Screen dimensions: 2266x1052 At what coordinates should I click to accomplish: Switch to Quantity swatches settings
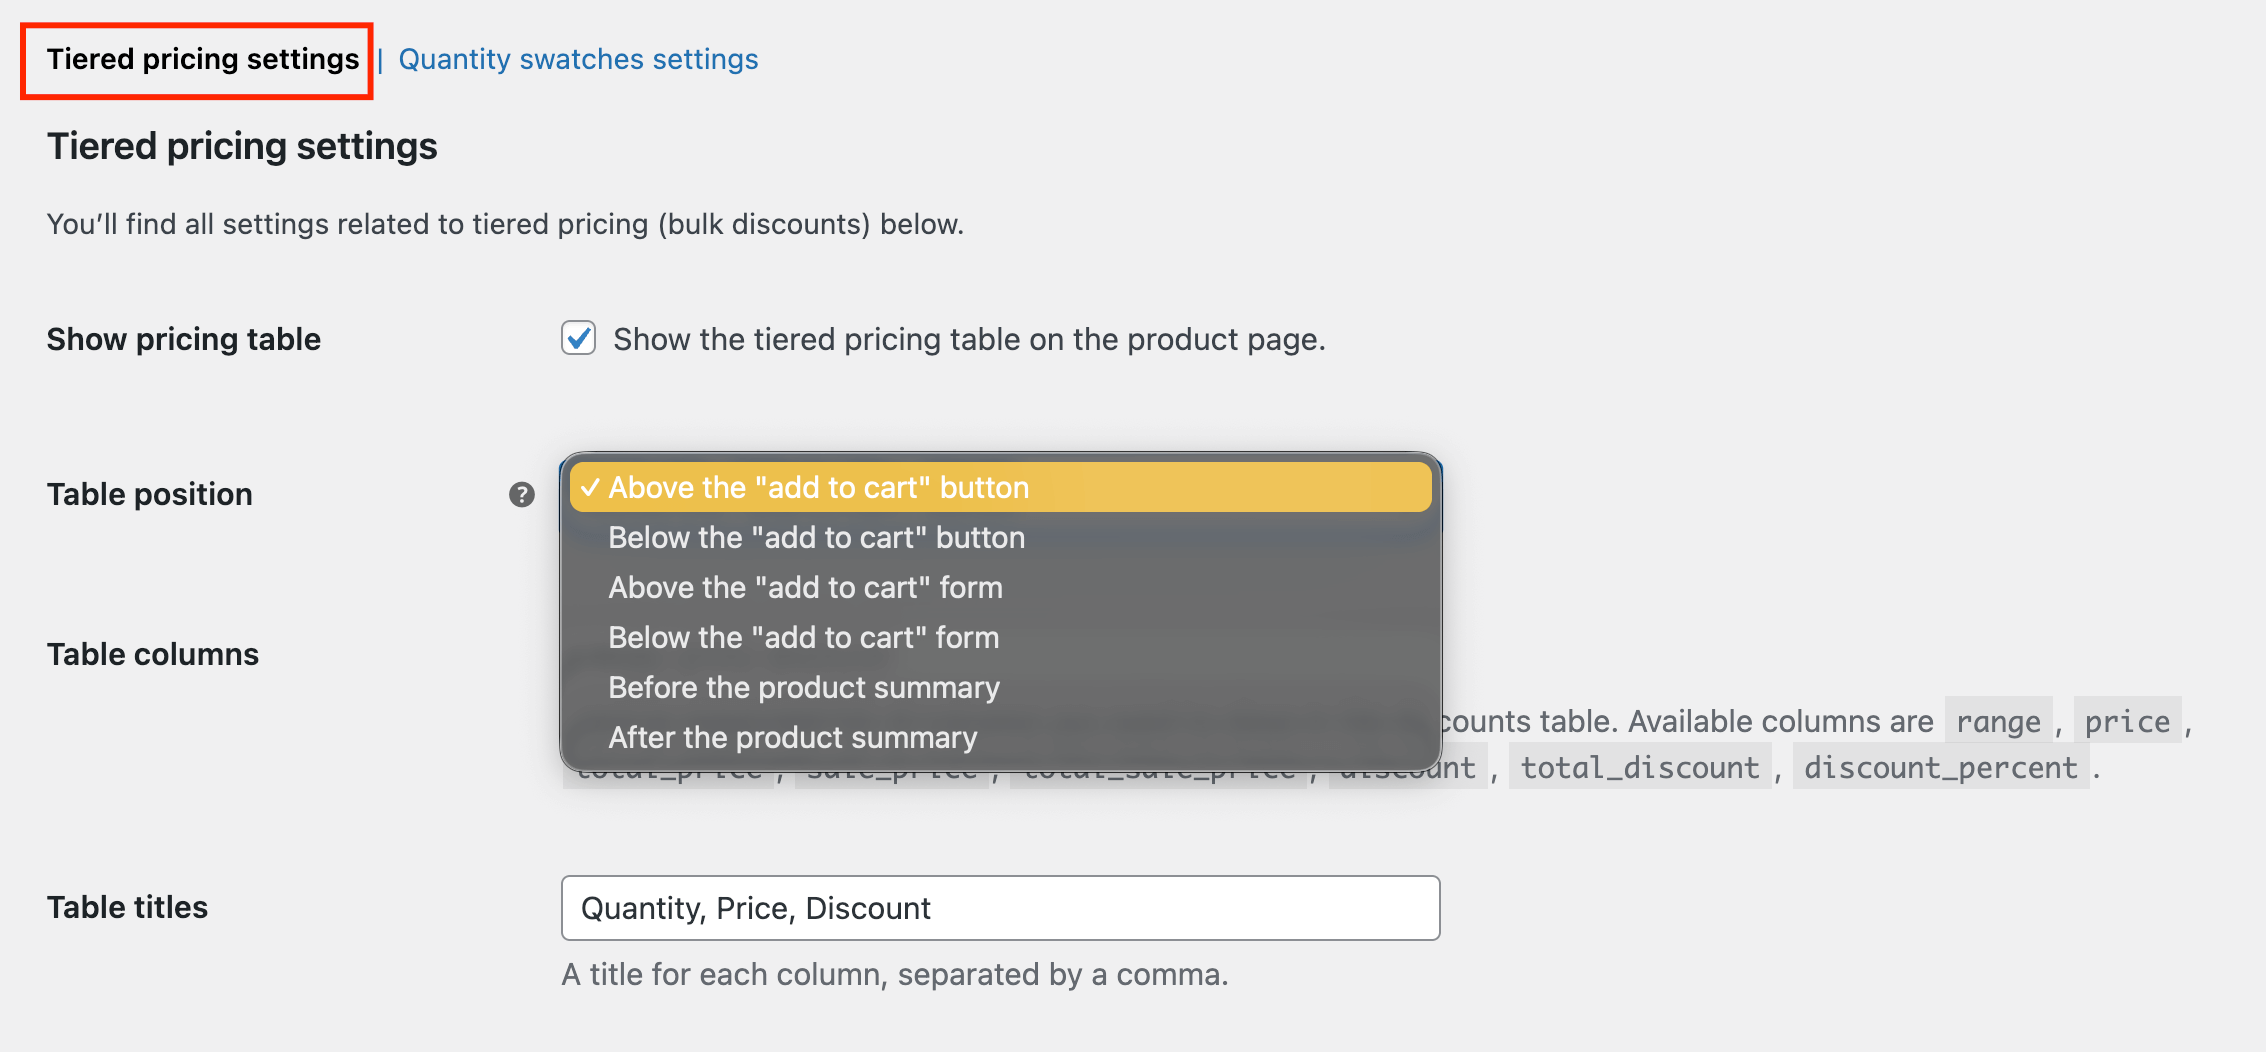click(x=578, y=59)
